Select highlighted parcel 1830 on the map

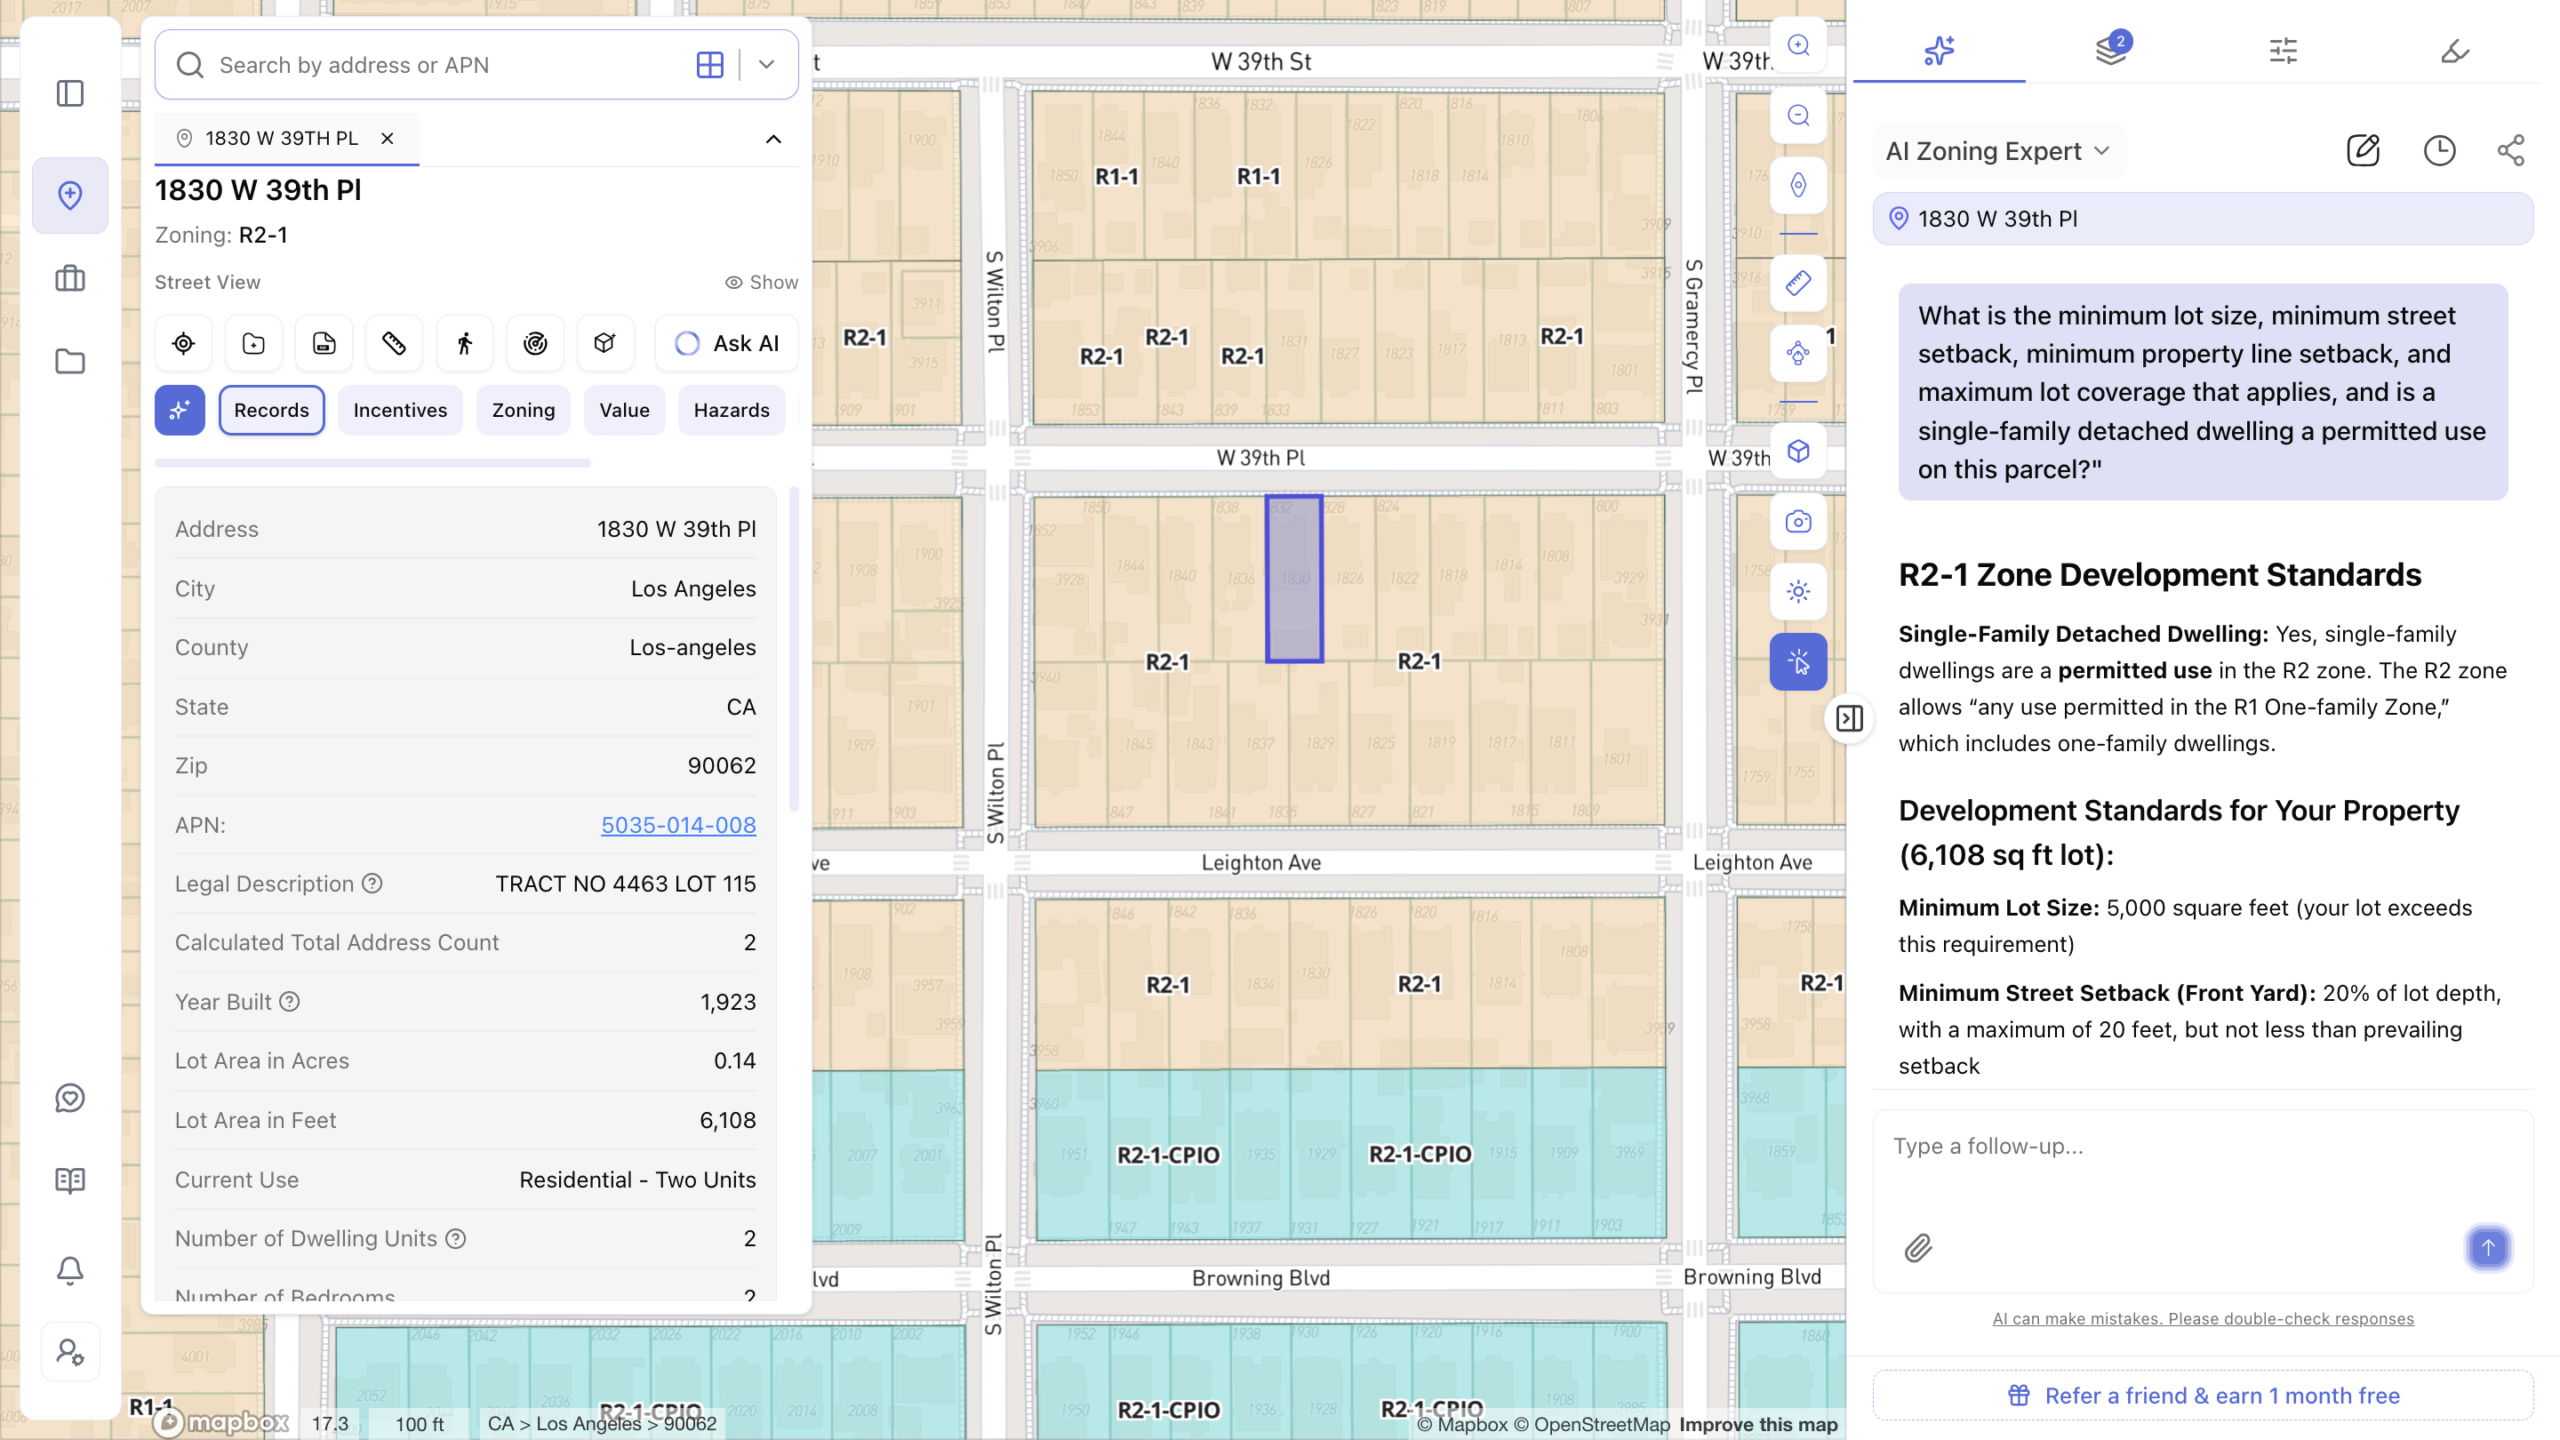[x=1294, y=578]
